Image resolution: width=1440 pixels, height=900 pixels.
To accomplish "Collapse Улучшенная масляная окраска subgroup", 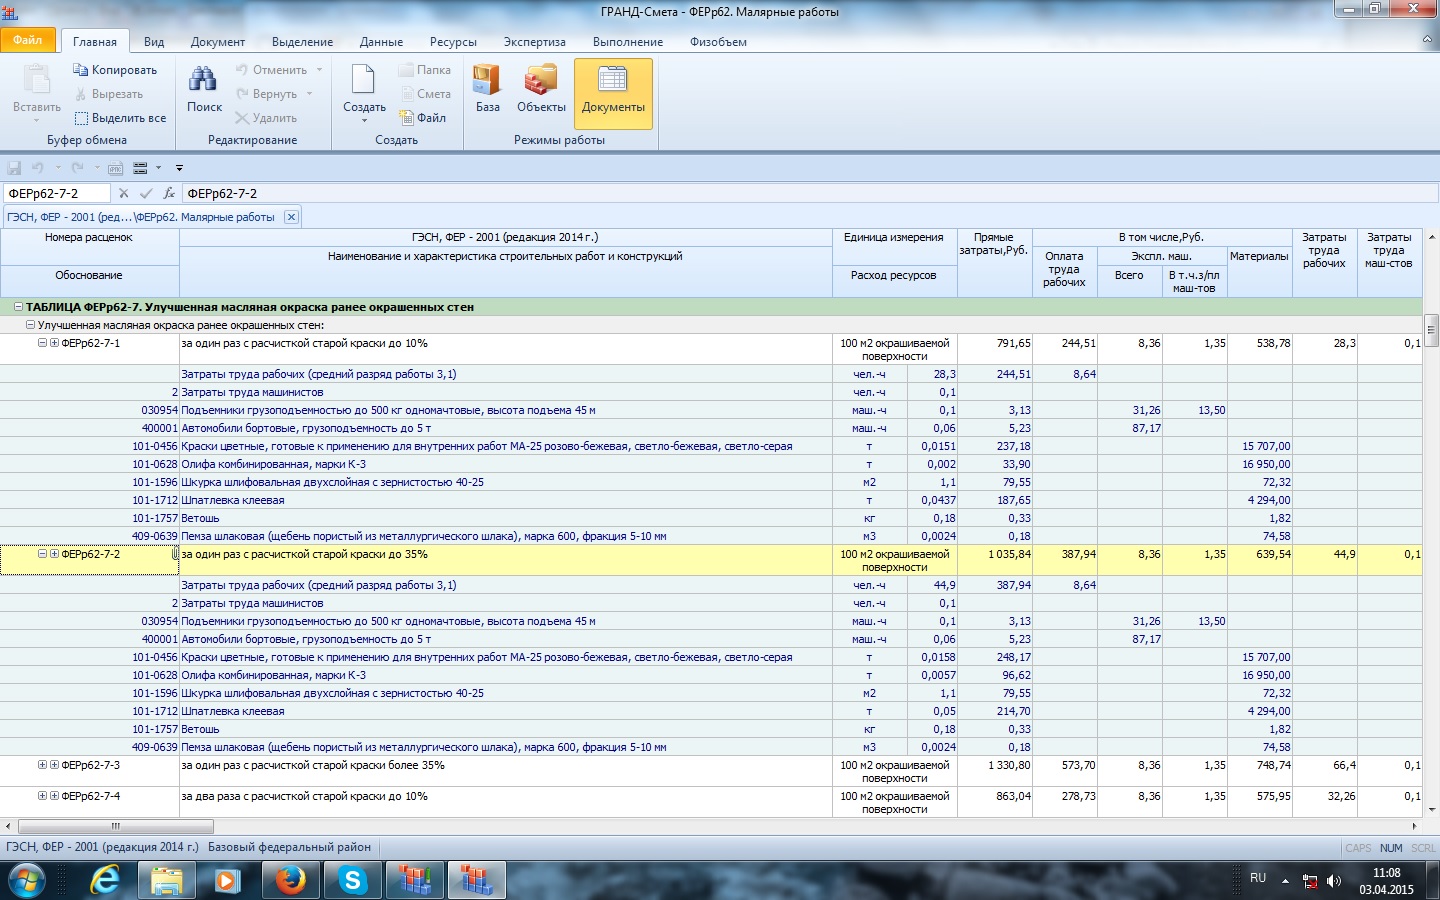I will (30, 325).
